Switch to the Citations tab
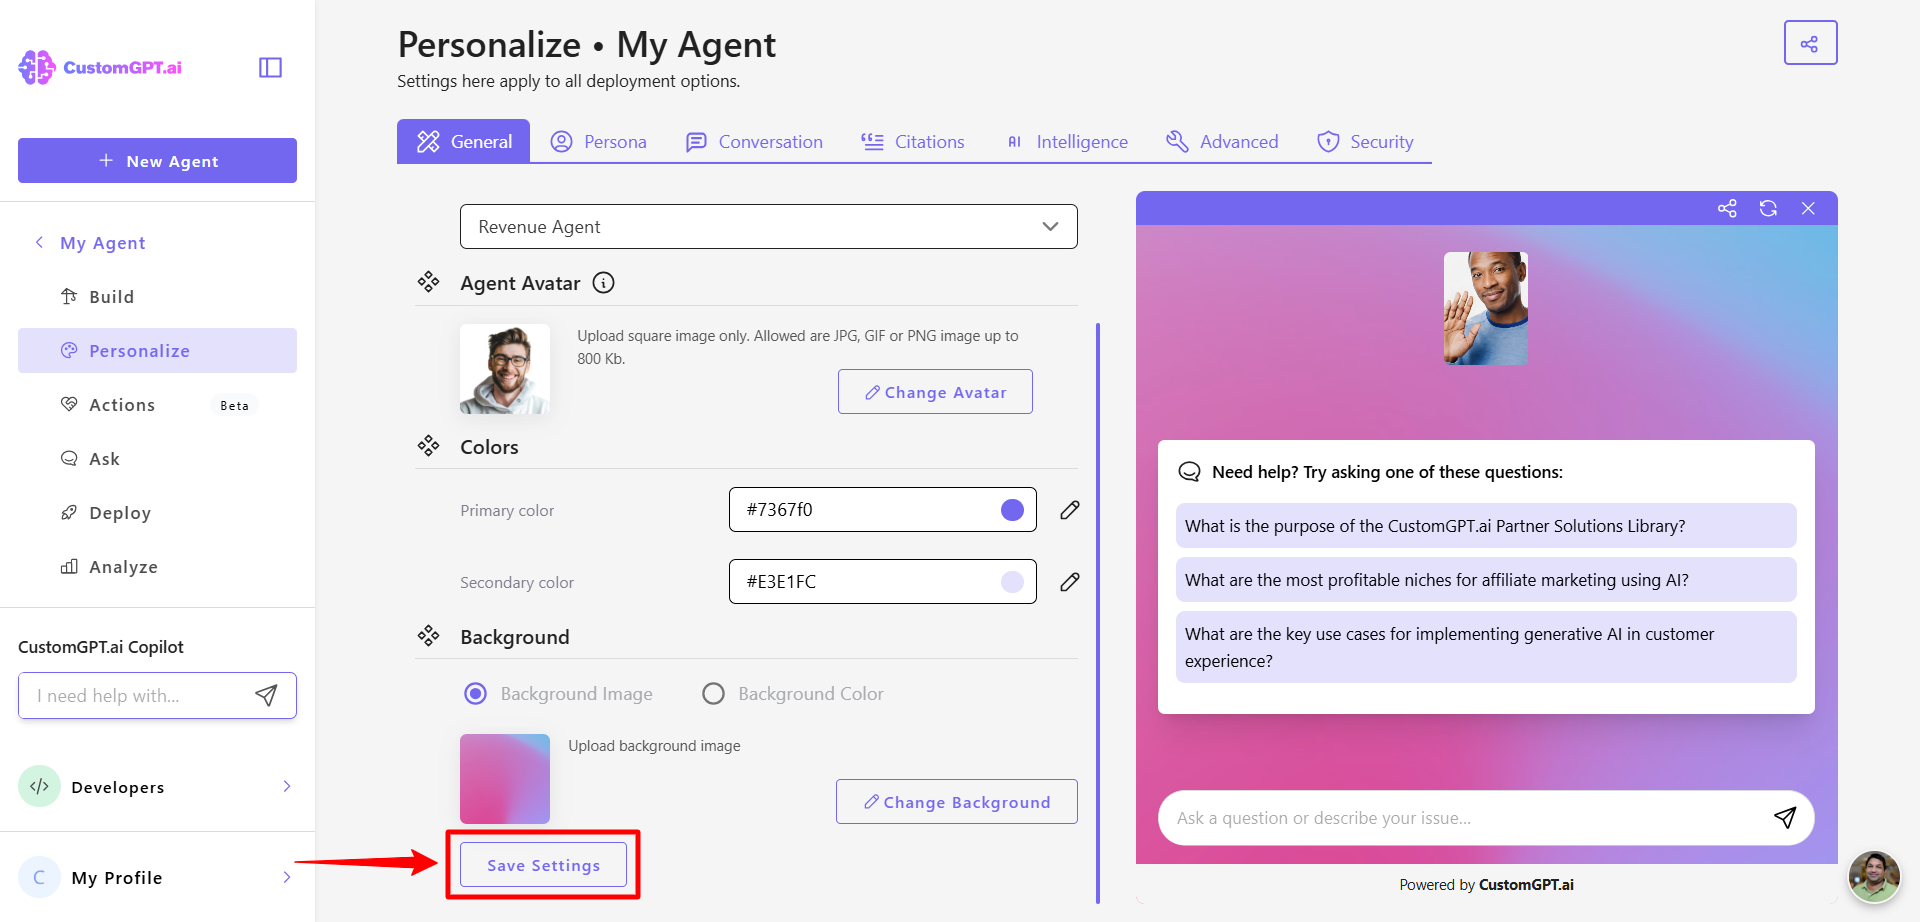This screenshot has height=922, width=1920. pos(913,141)
